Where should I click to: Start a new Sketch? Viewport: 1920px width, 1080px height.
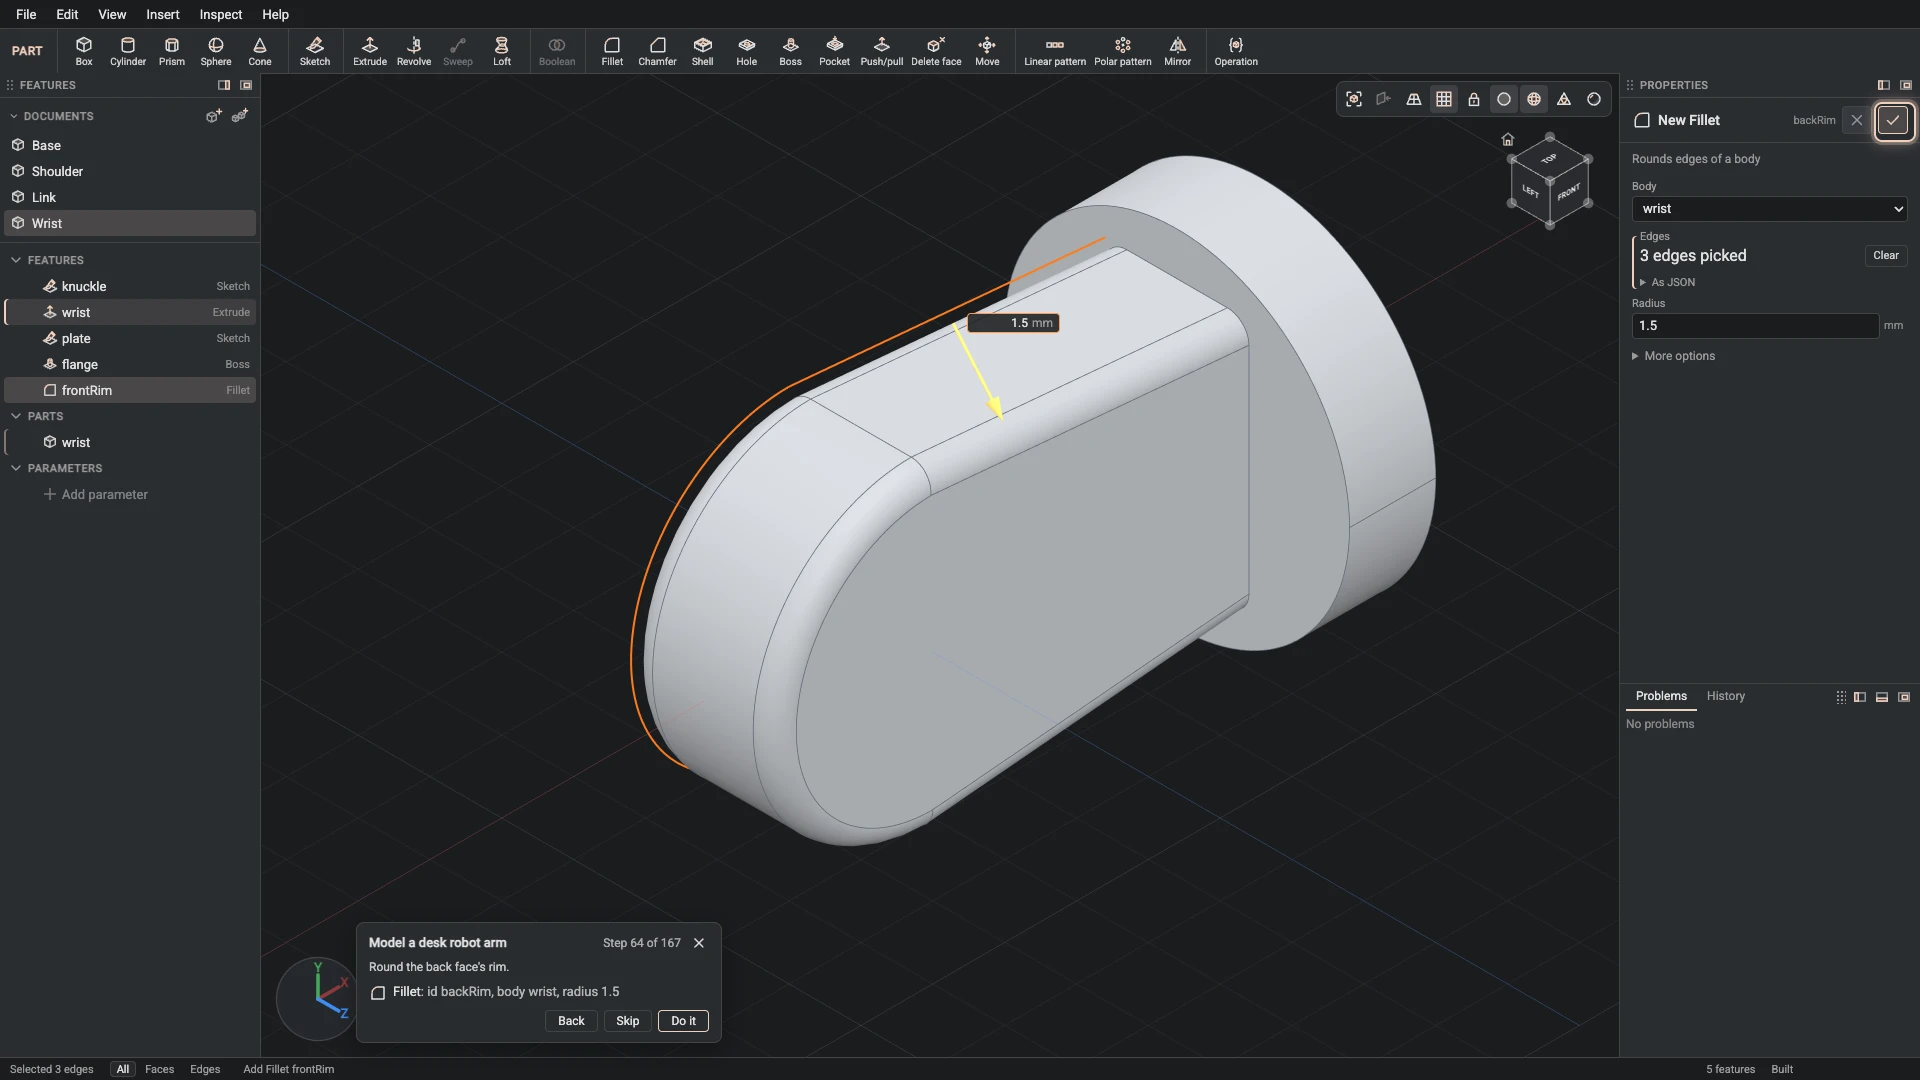(x=315, y=51)
